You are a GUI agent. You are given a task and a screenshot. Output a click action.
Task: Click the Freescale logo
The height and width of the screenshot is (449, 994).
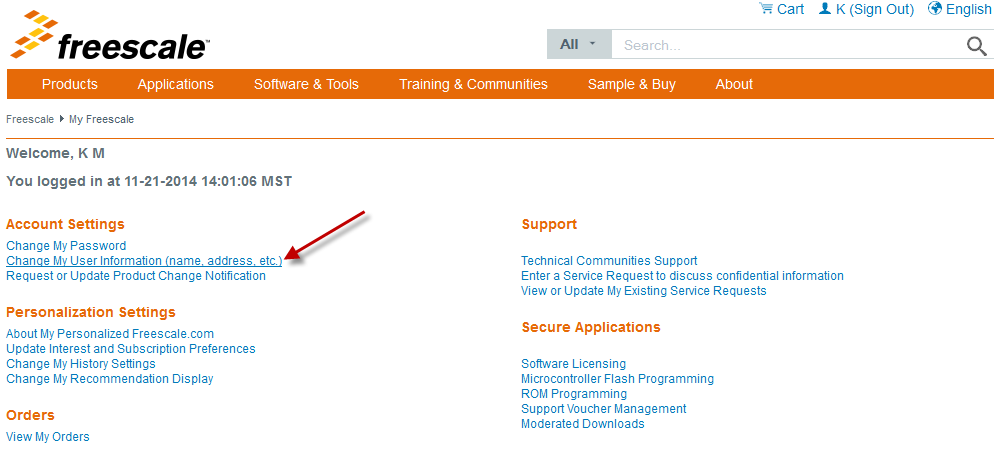[108, 38]
